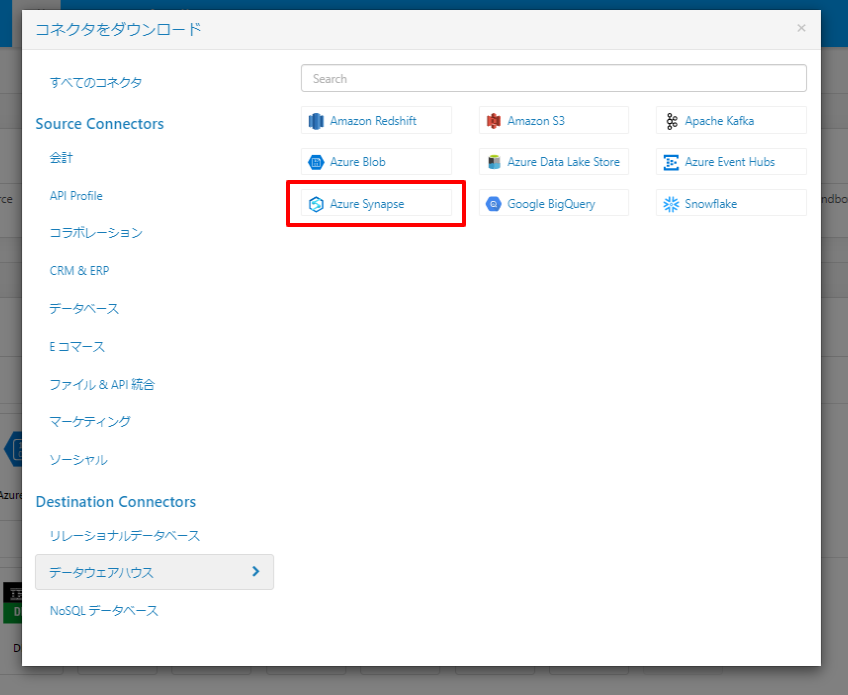This screenshot has width=848, height=695.
Task: Open ファイル & API 統合 category
Action: 102,385
